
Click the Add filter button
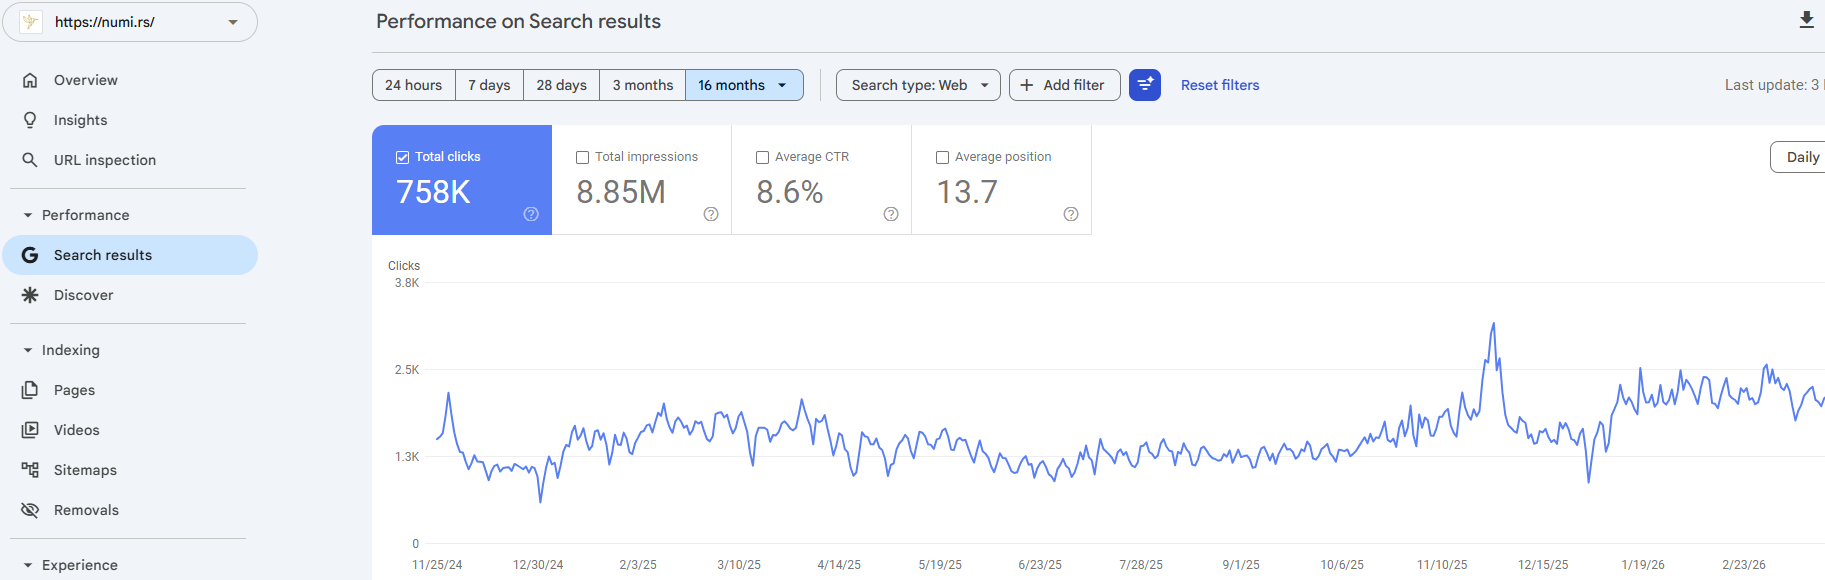1064,85
